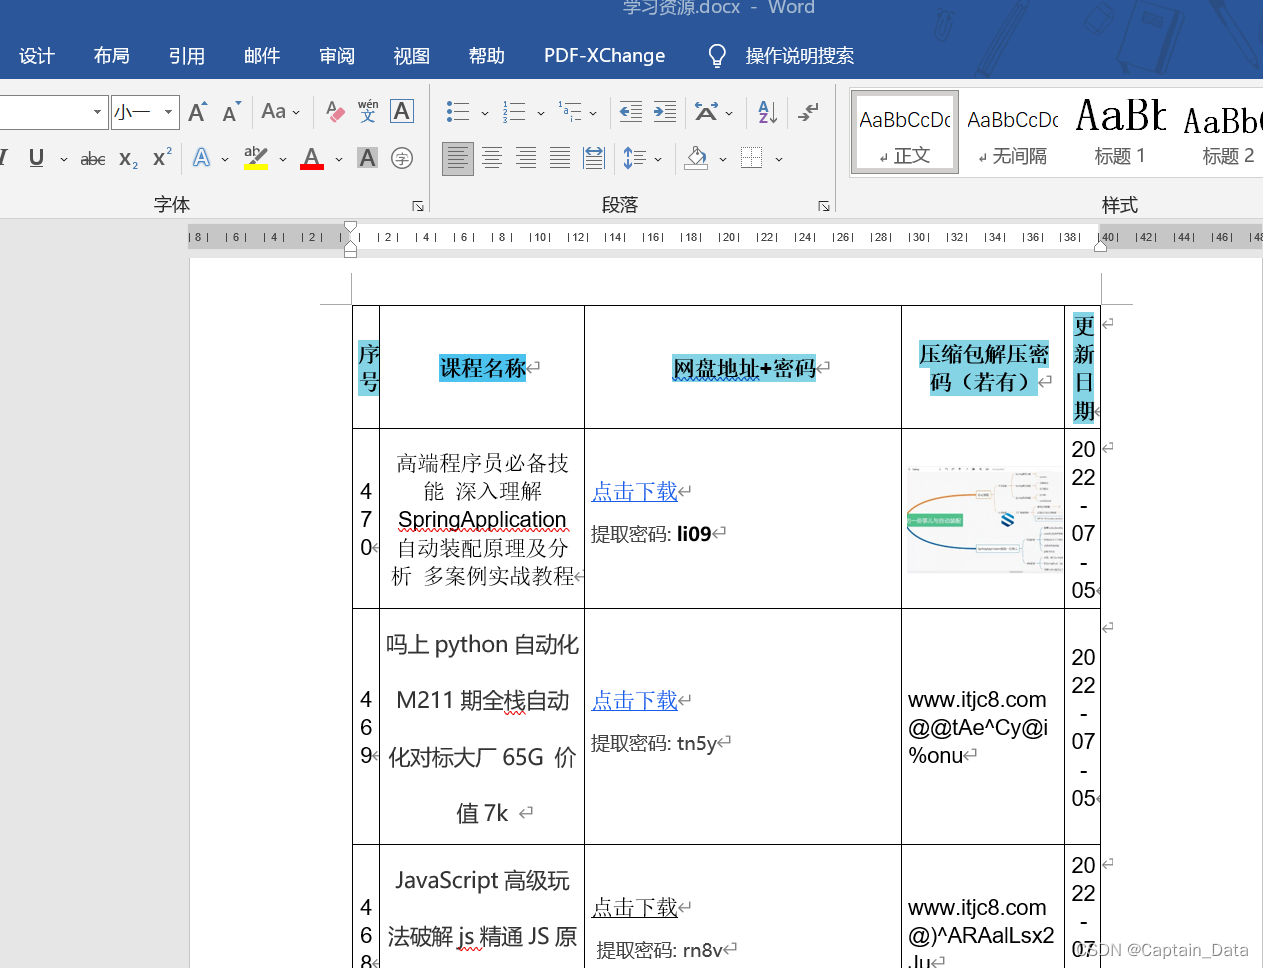
Task: Apply the 正文 style
Action: pyautogui.click(x=906, y=133)
